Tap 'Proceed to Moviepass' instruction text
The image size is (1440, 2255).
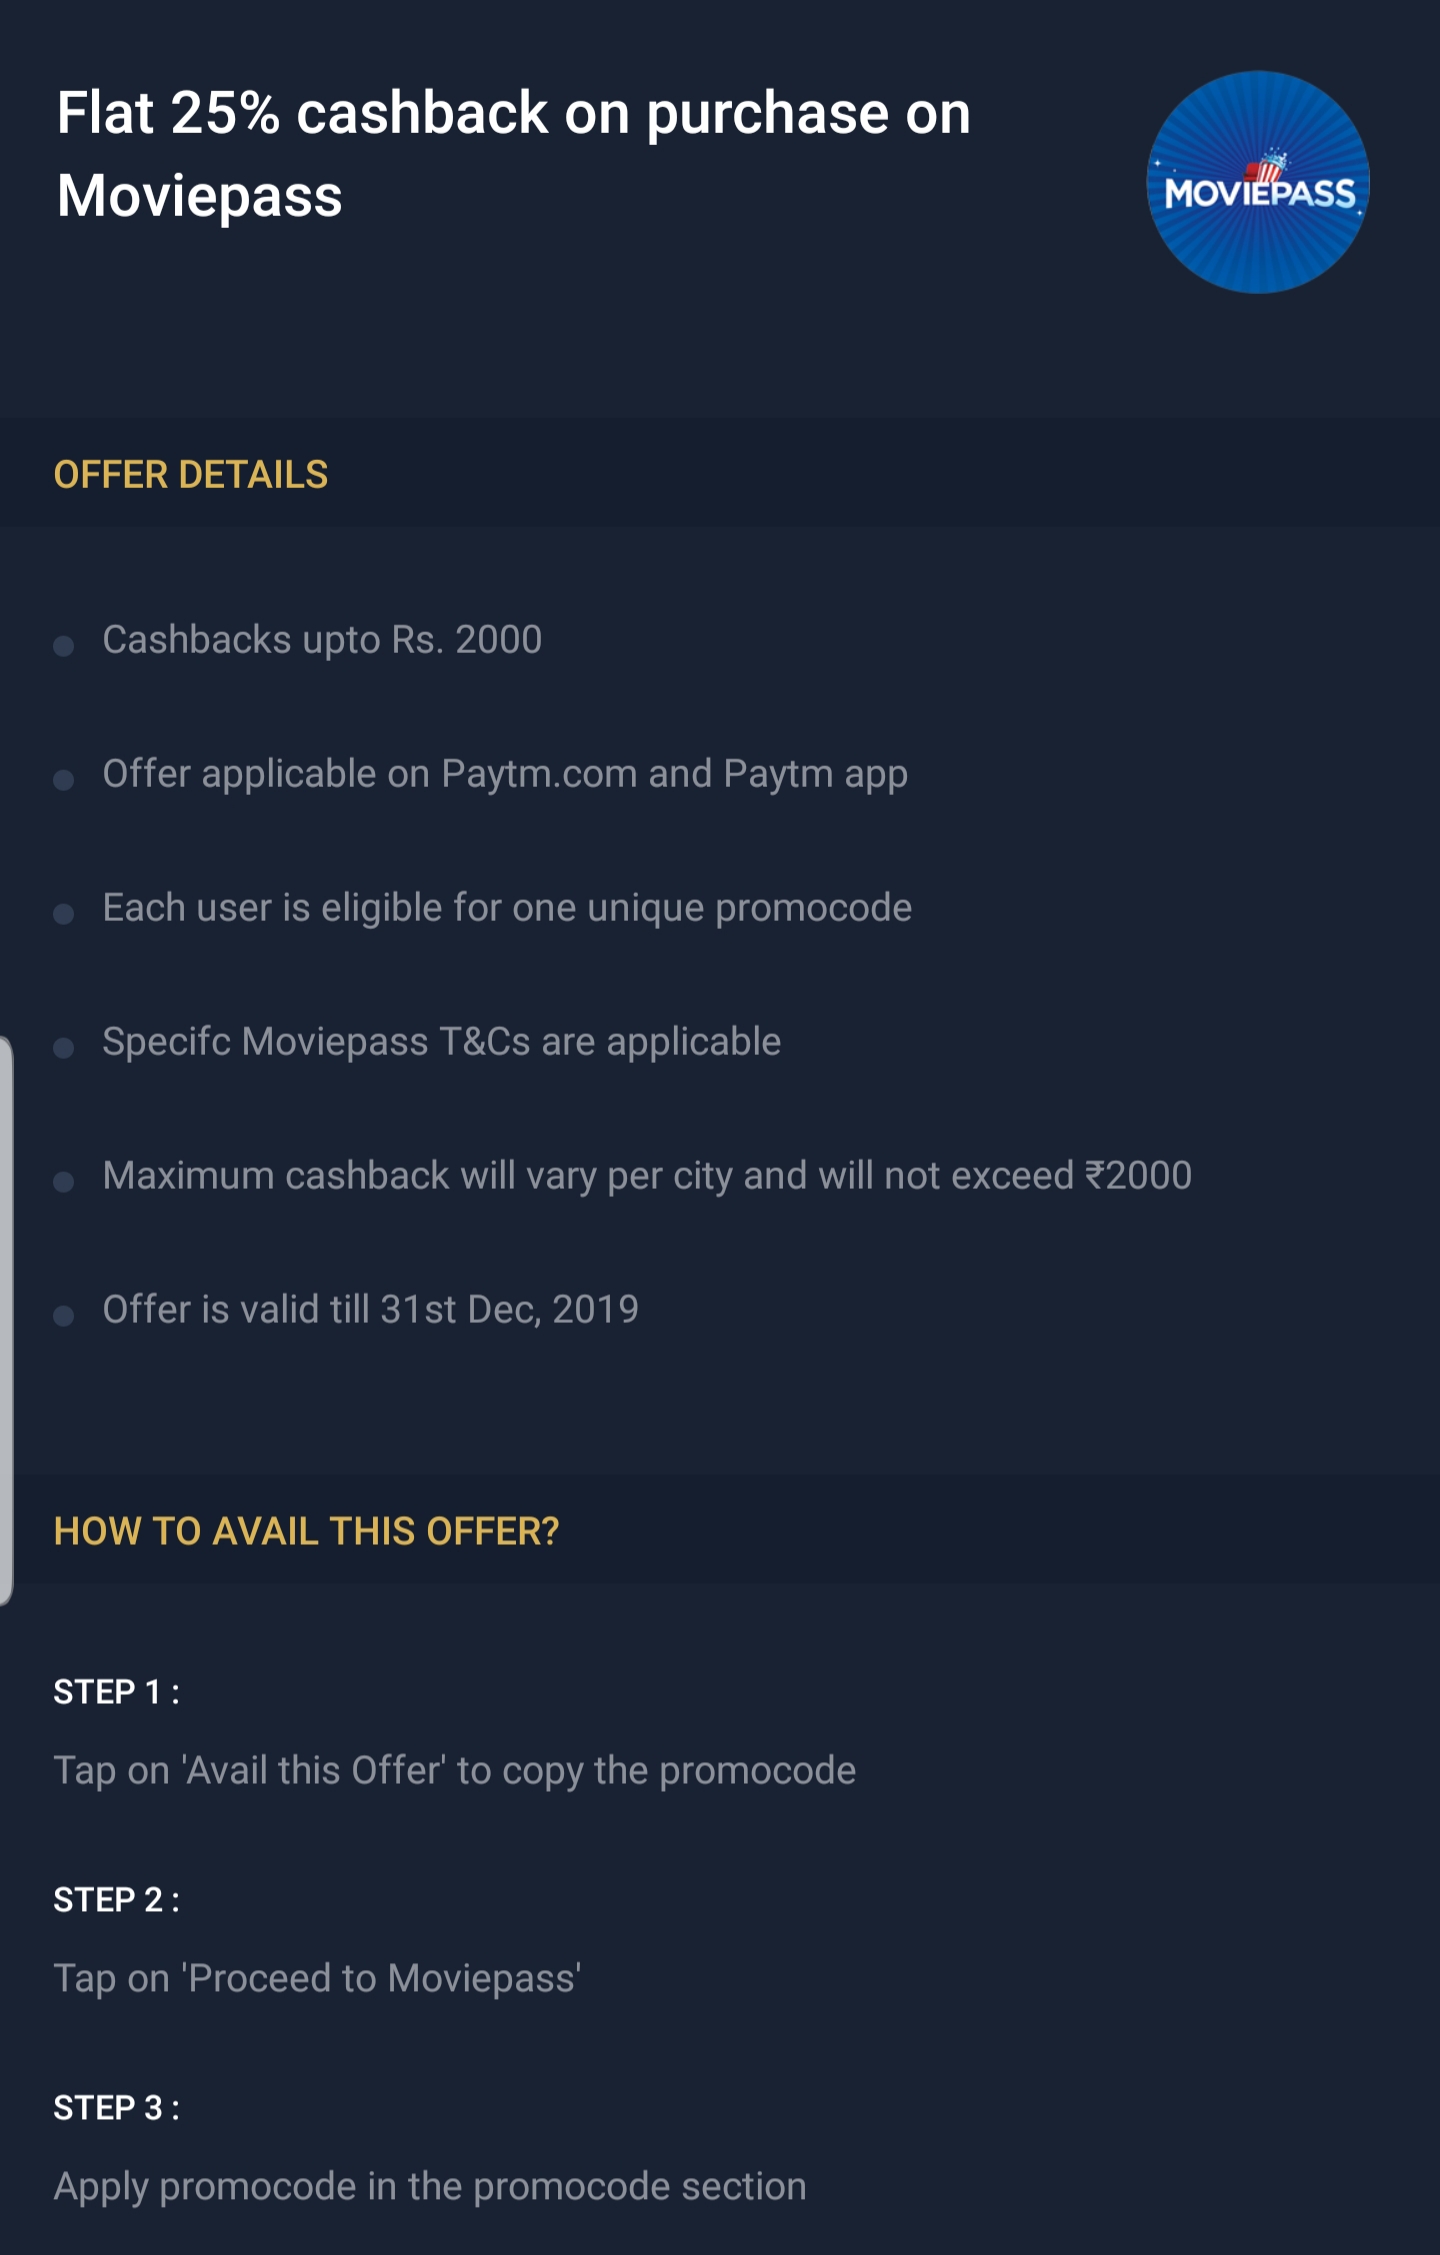[x=317, y=1979]
